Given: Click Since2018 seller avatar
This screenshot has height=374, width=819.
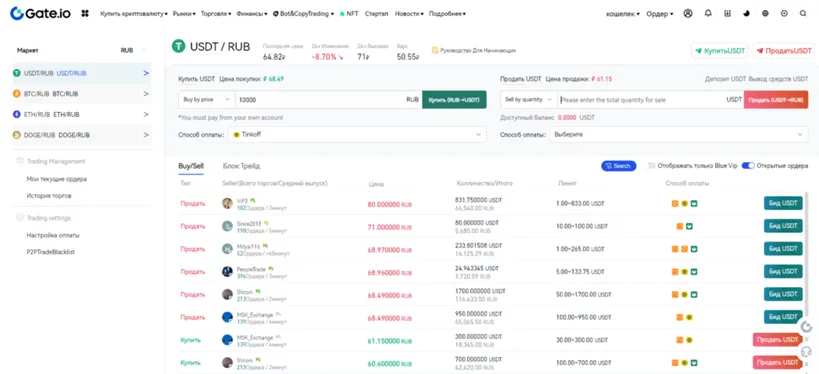Looking at the screenshot, I should [227, 226].
